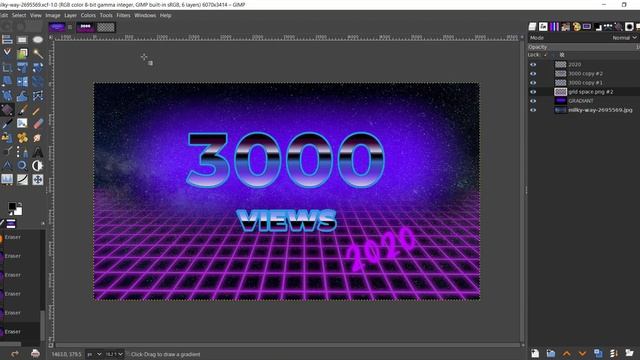Select the Levels tool
The height and width of the screenshot is (360, 640).
tap(7, 180)
